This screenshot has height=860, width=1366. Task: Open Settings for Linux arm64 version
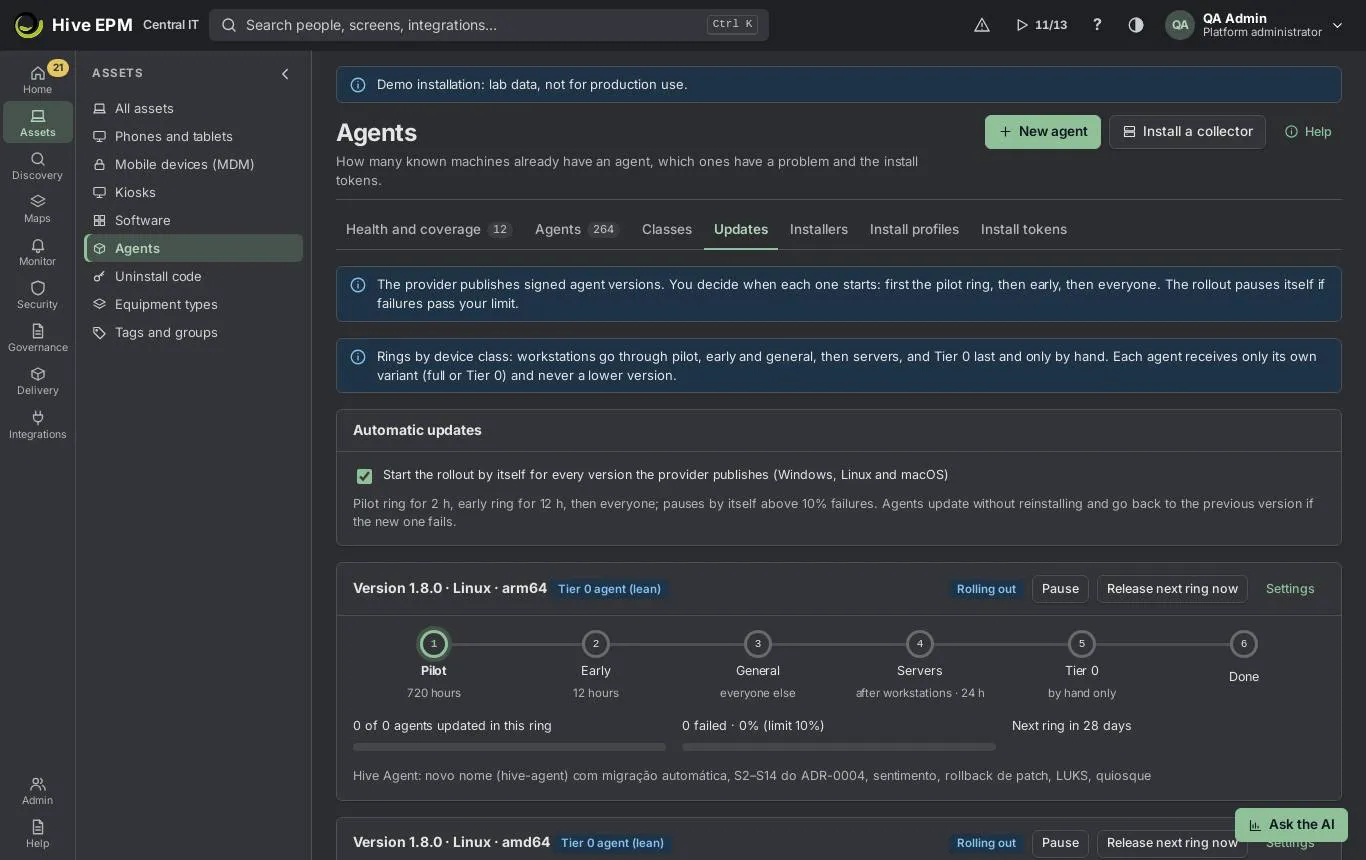point(1290,589)
